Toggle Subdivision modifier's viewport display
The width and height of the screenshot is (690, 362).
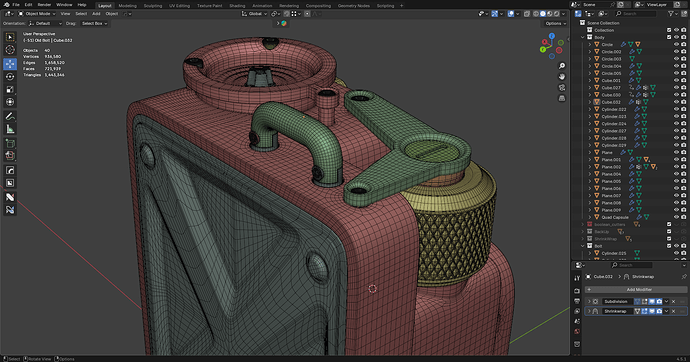point(652,301)
